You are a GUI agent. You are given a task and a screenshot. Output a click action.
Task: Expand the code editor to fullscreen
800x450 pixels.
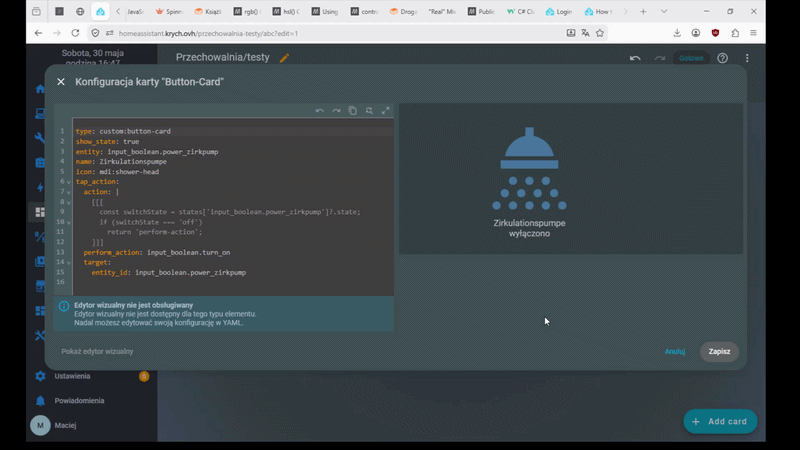click(x=386, y=111)
